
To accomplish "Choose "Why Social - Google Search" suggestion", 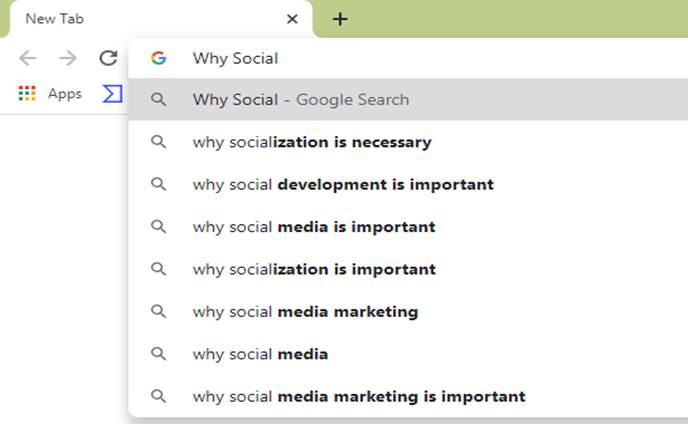I will [408, 100].
